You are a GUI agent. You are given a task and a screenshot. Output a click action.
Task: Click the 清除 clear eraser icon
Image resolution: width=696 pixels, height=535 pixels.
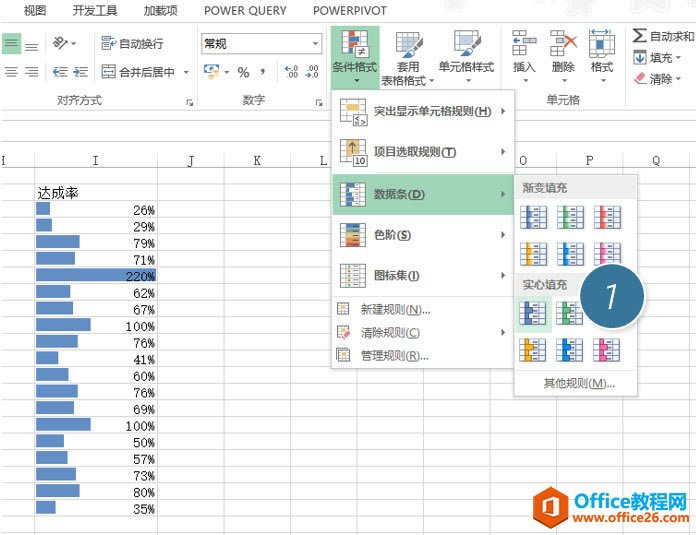pos(640,79)
